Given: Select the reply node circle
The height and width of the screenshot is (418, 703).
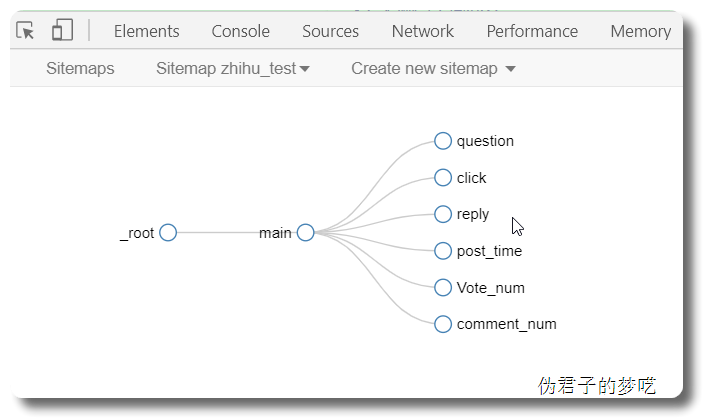Looking at the screenshot, I should (x=443, y=214).
